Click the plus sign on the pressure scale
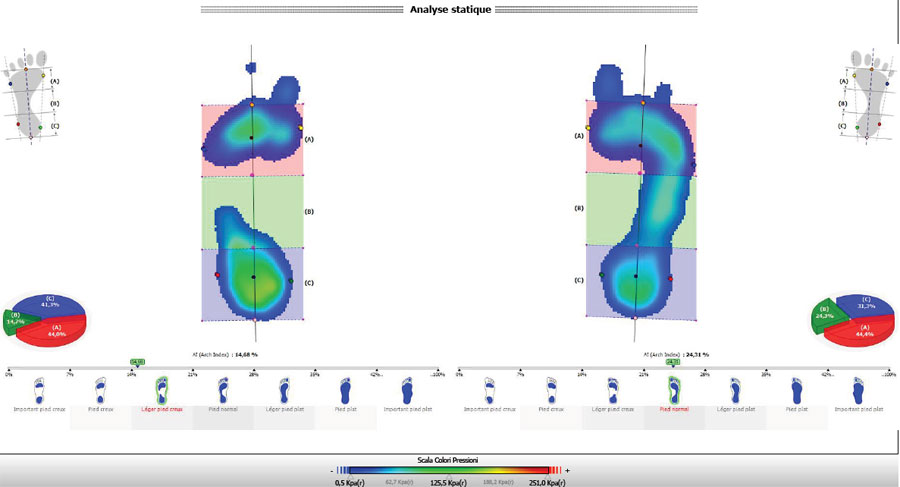This screenshot has height=487, width=900. [567, 469]
